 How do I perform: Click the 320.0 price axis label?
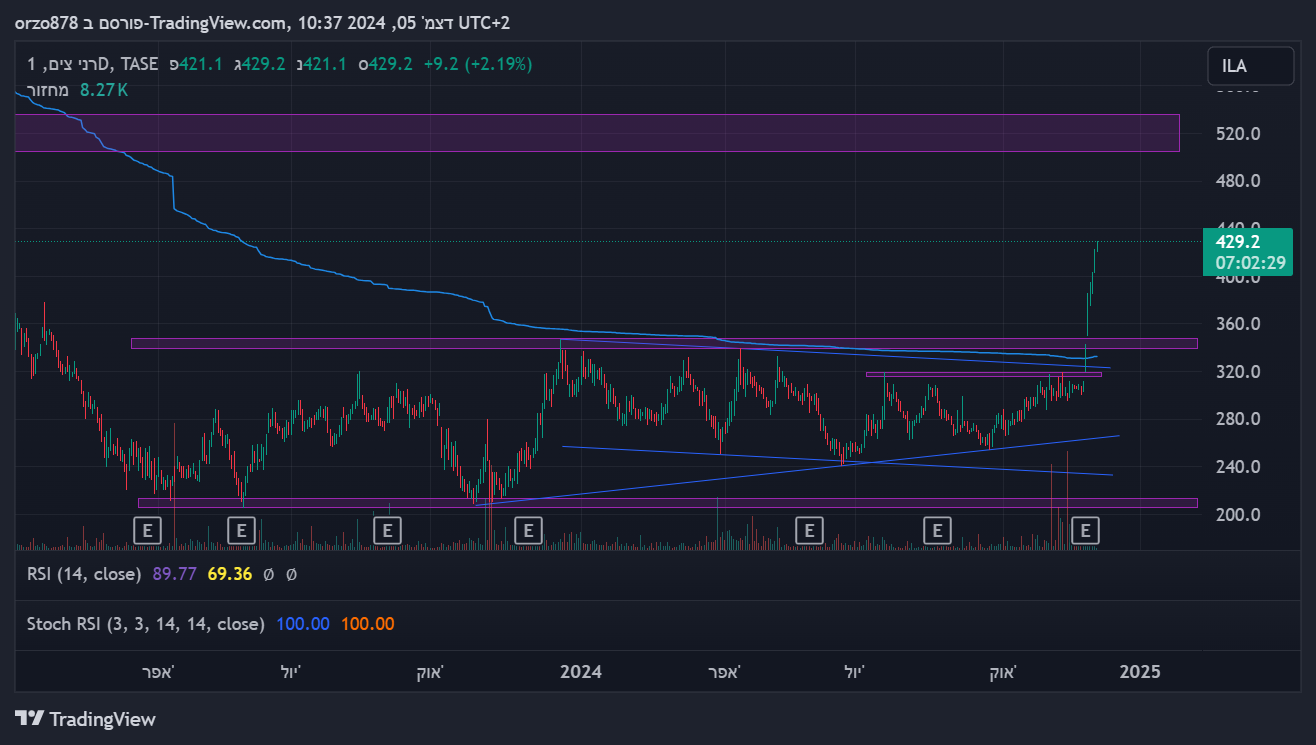pos(1238,372)
